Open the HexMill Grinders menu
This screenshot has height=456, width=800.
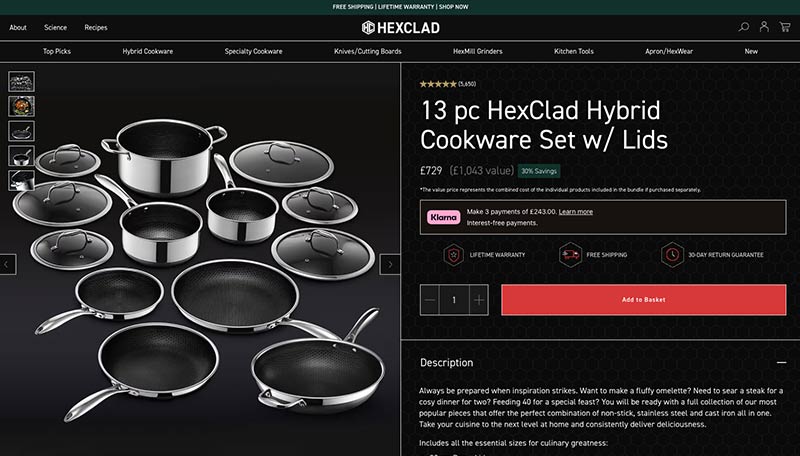[x=478, y=51]
